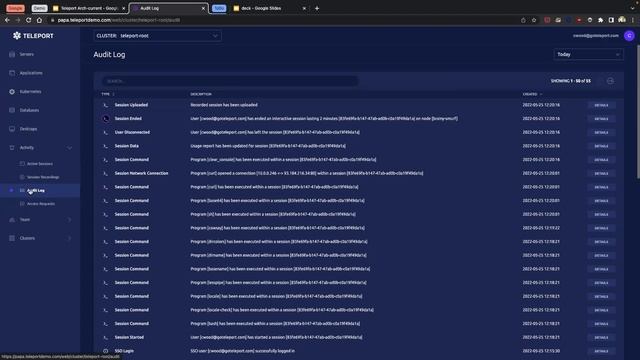This screenshot has width=640, height=360.
Task: Click the Teleport logo
Action: [x=33, y=36]
